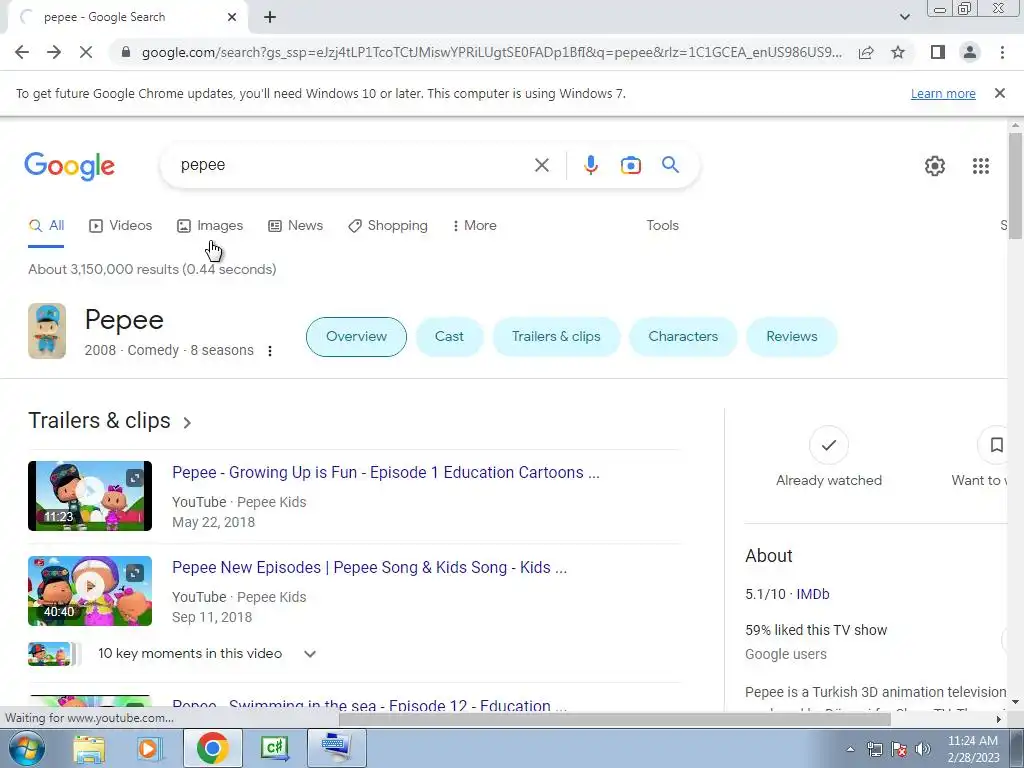Open the tab search dropdown arrow

(x=904, y=17)
